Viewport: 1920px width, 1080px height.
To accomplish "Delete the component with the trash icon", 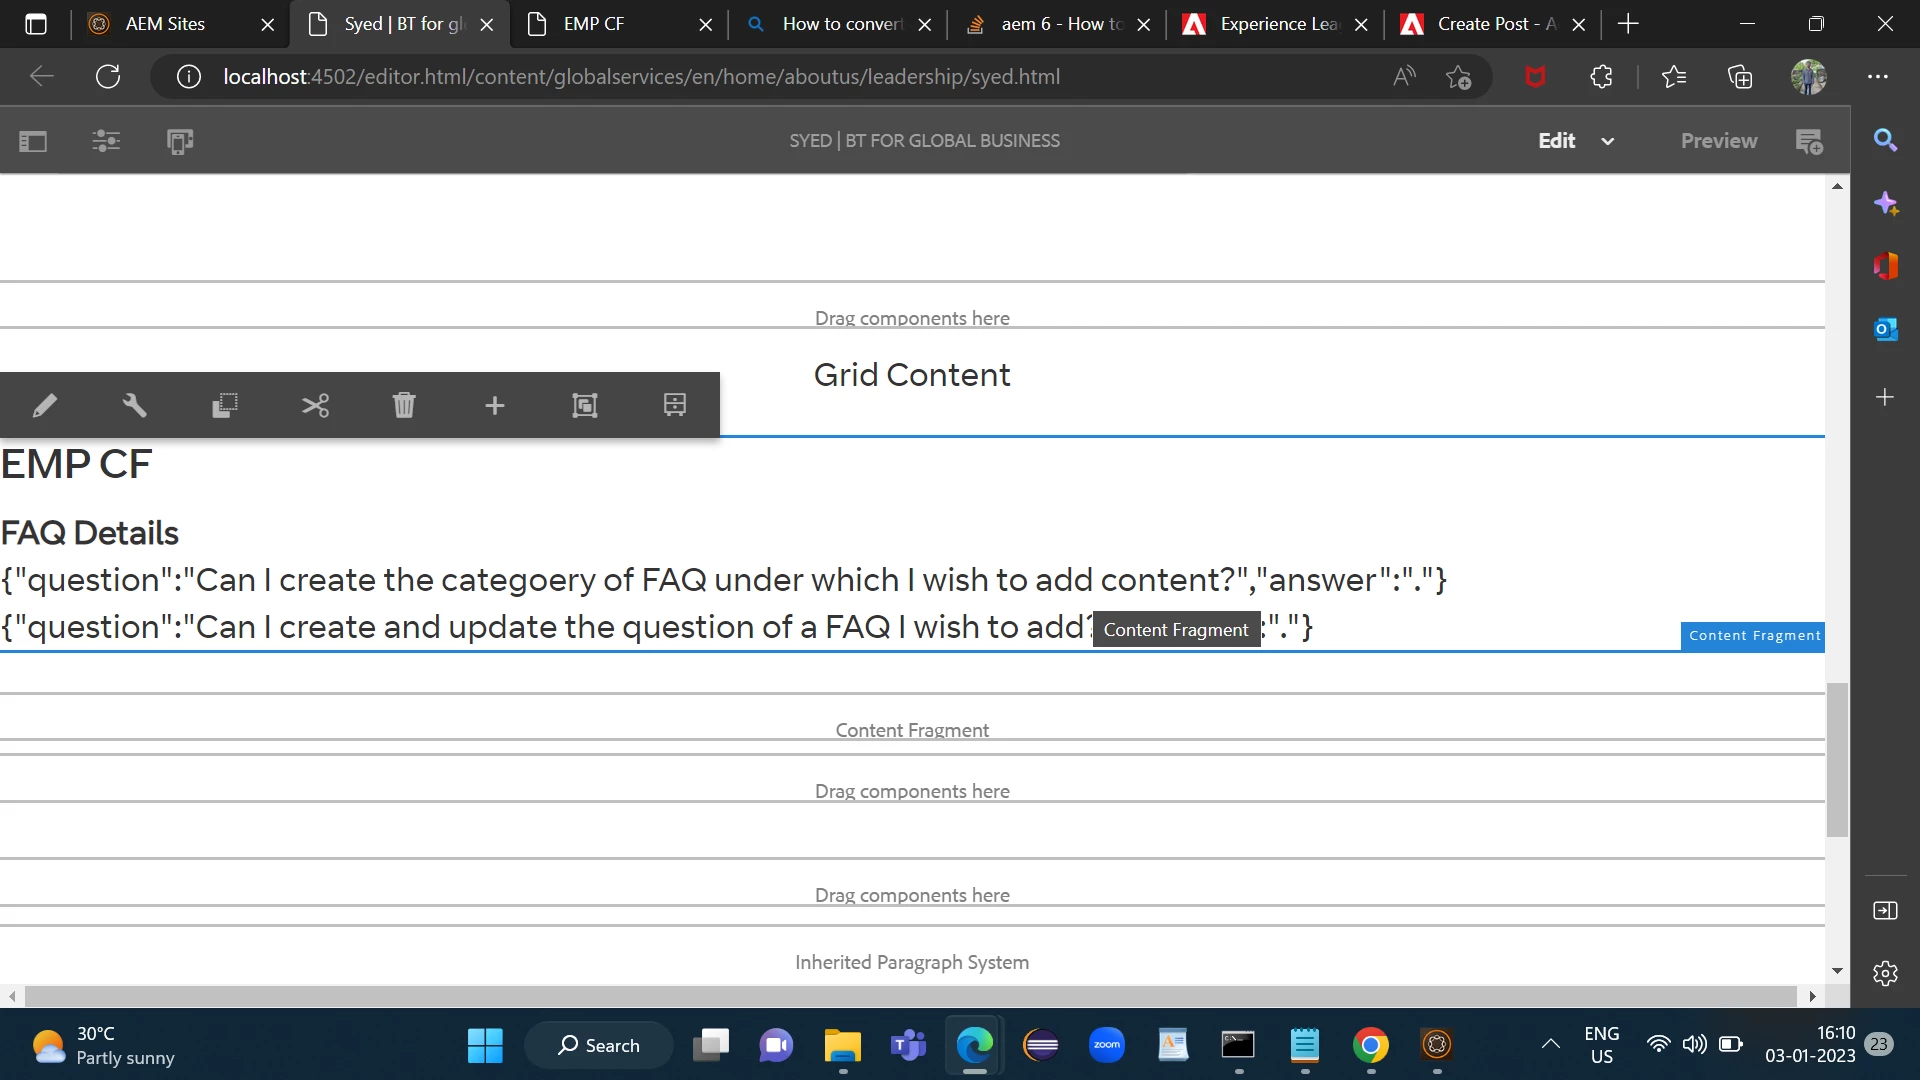I will 404,405.
